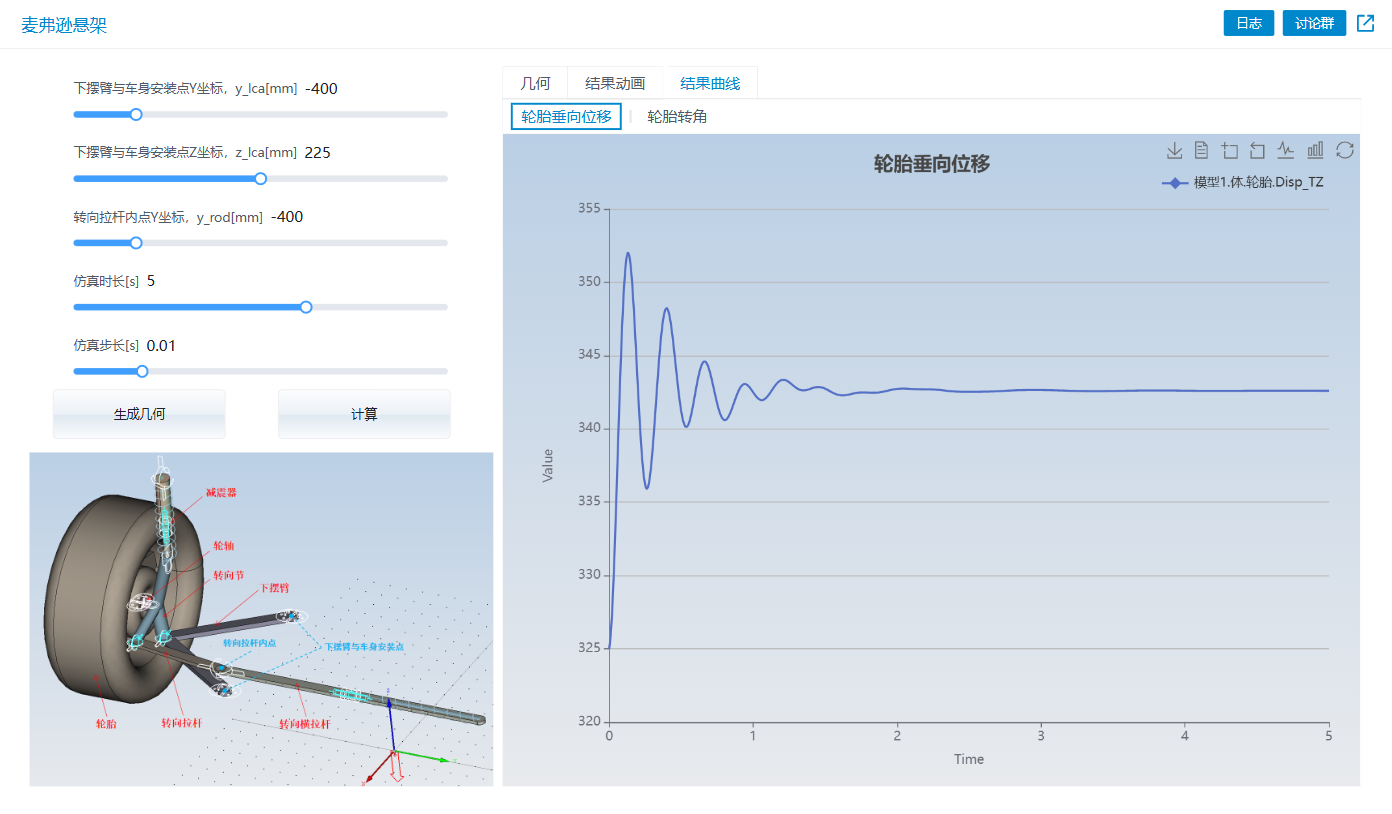Click the red 转向拉杆 label below the tire
This screenshot has height=814, width=1392.
[181, 722]
